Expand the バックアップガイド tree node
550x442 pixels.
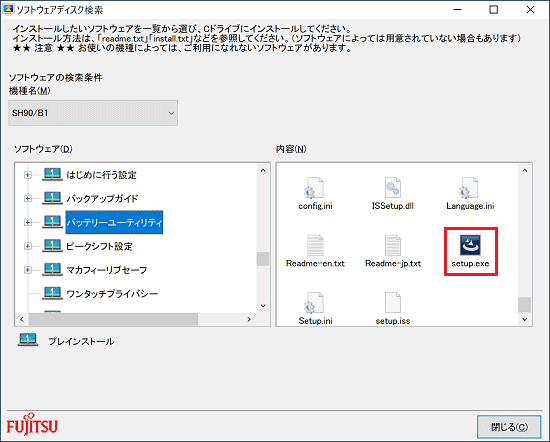[x=28, y=199]
